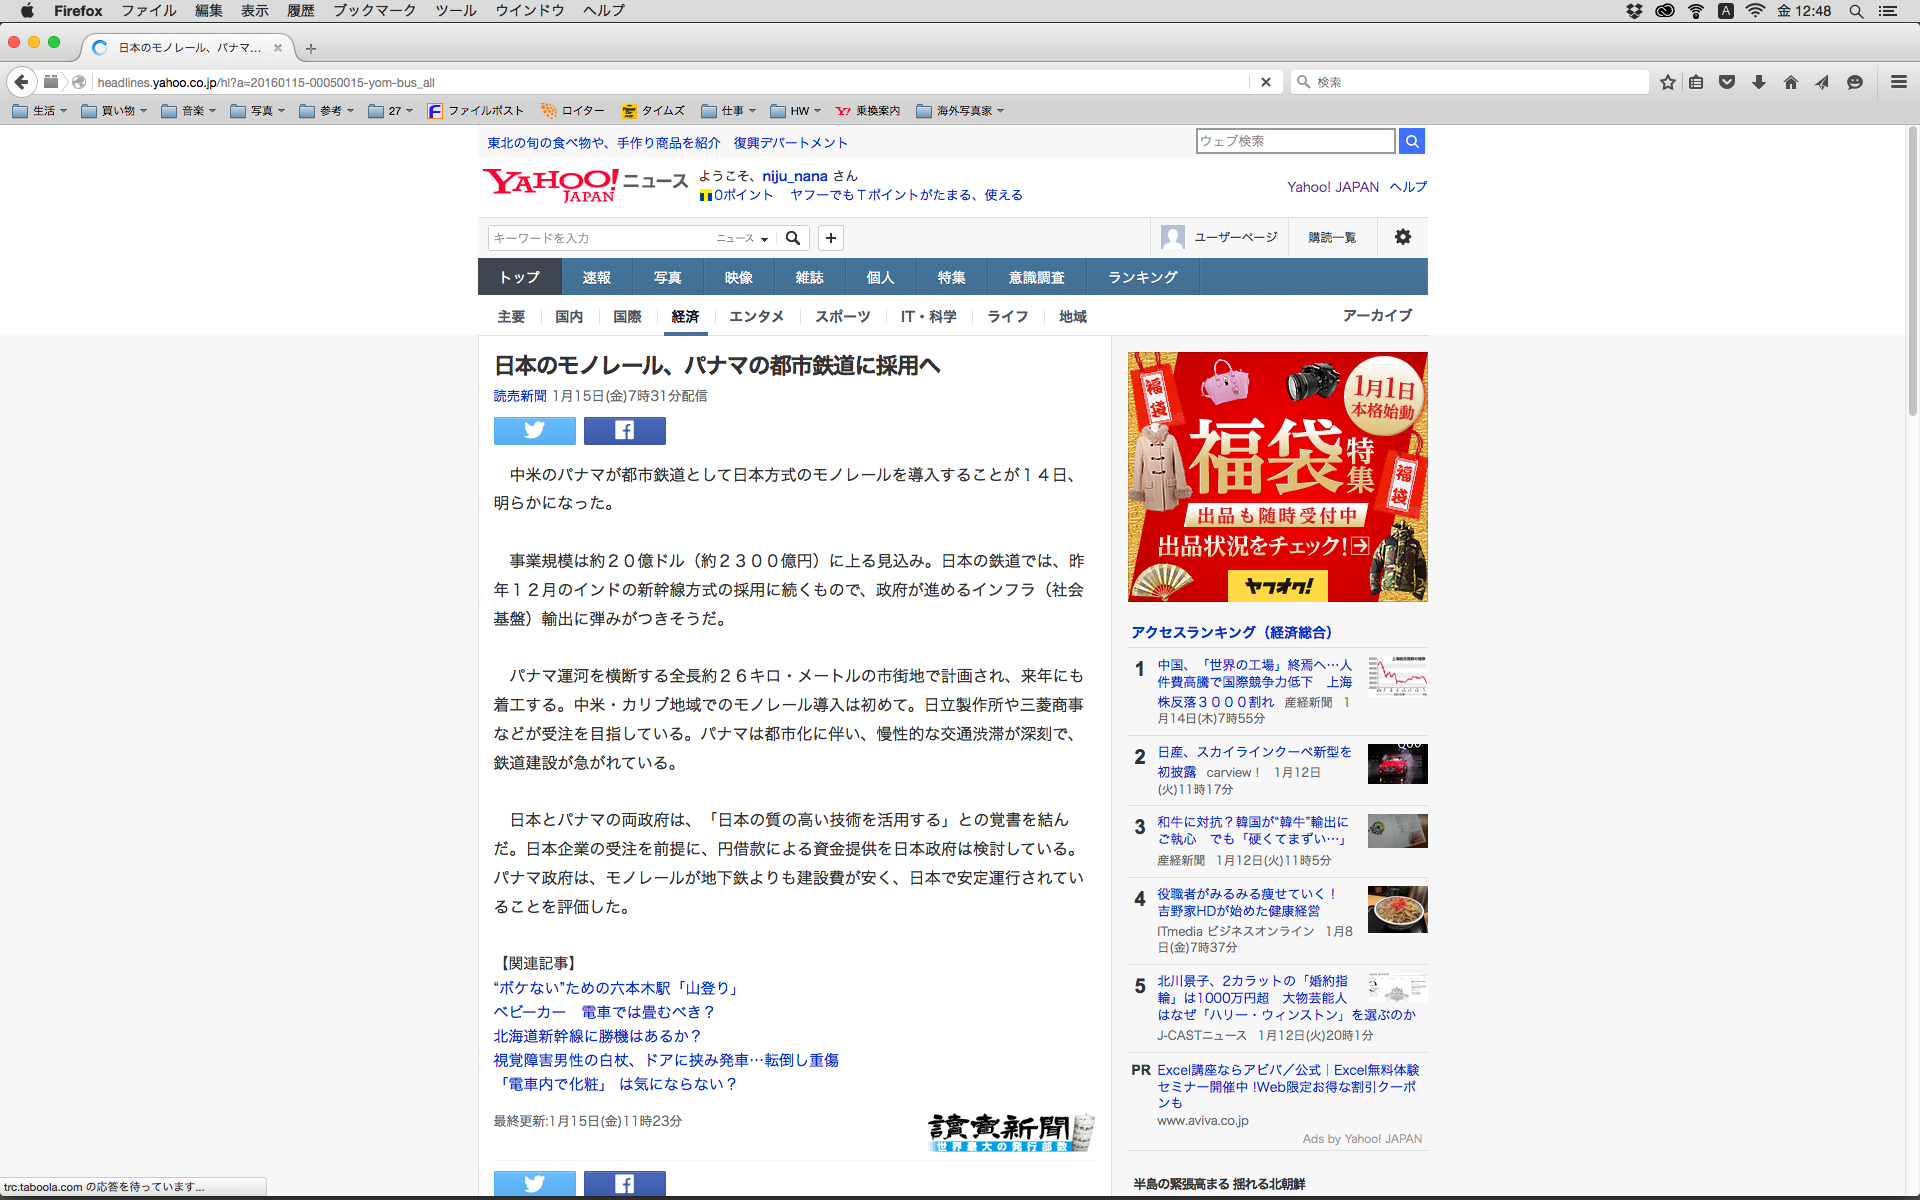Screen dimensions: 1920x1200
Task: Click the blue web search magnifier button
Action: click(x=1411, y=141)
